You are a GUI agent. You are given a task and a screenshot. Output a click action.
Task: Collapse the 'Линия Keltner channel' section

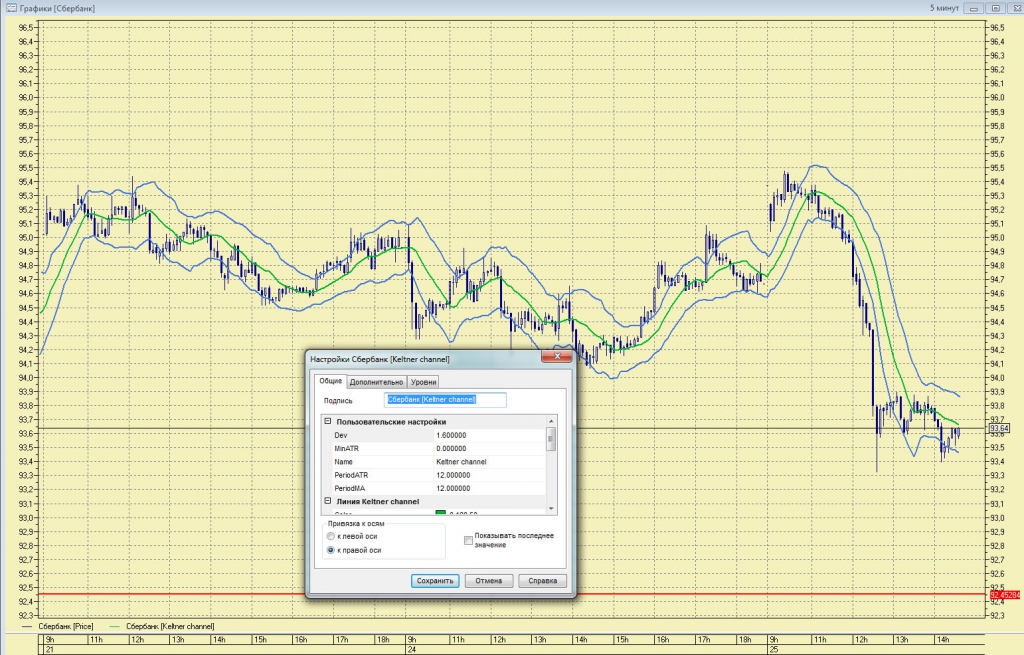tap(328, 502)
